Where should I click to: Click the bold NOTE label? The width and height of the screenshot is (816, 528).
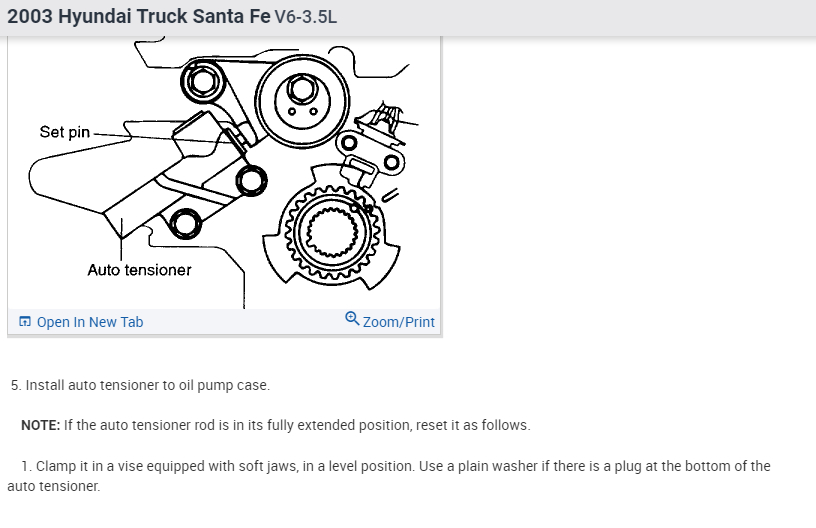point(40,425)
